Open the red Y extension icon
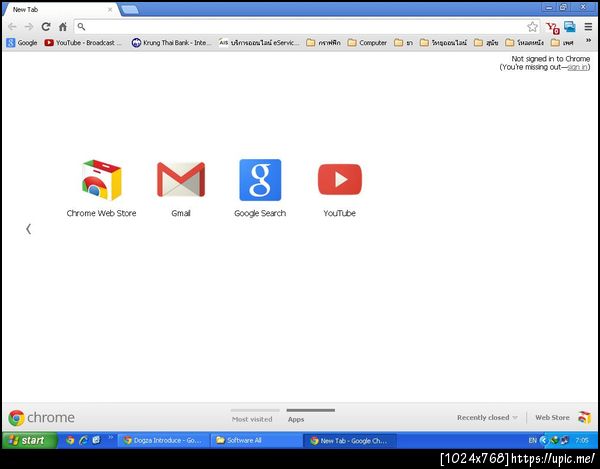Image resolution: width=600 pixels, height=469 pixels. (x=552, y=28)
